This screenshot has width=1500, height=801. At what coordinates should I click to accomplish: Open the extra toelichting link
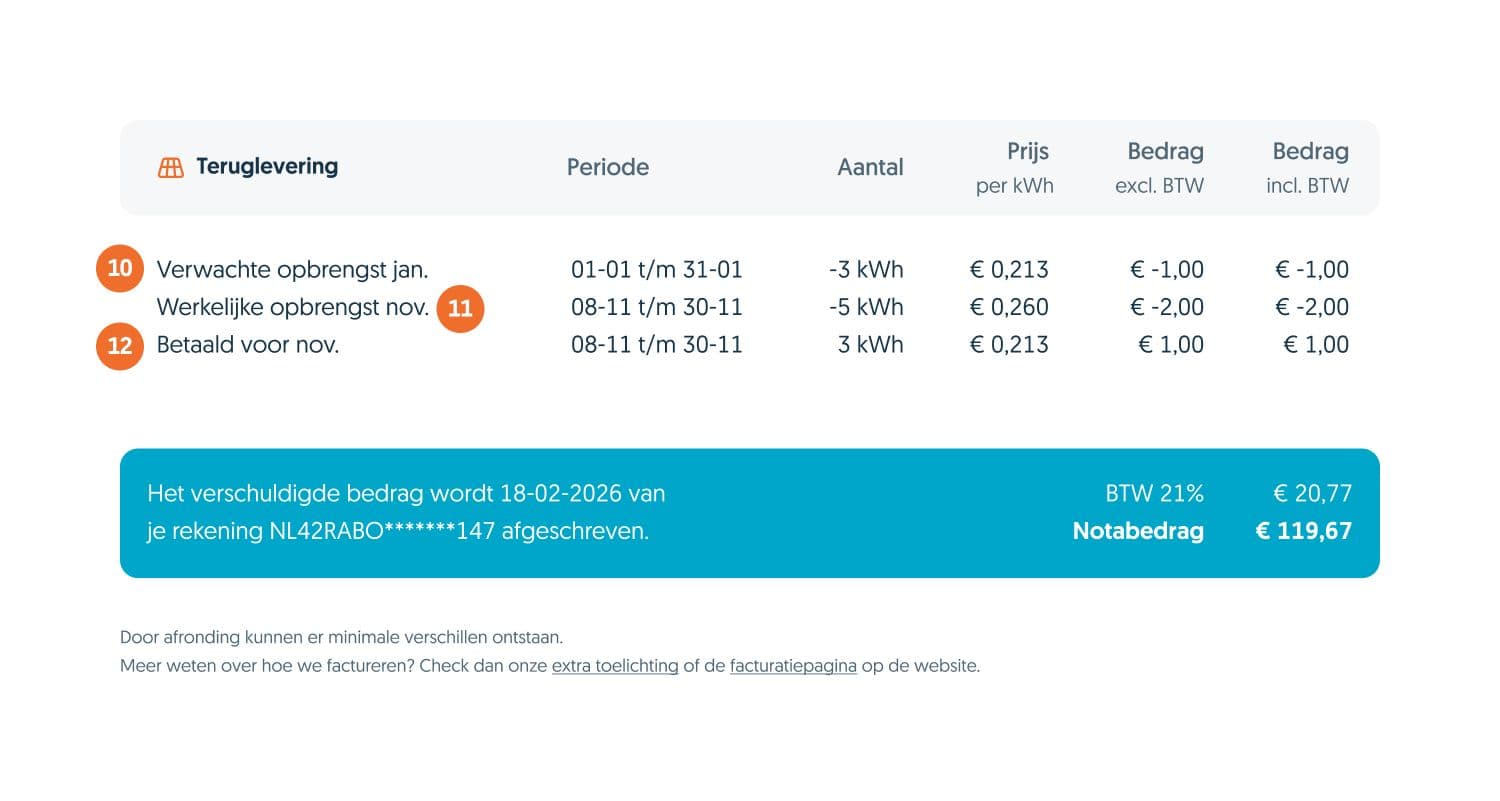[615, 666]
